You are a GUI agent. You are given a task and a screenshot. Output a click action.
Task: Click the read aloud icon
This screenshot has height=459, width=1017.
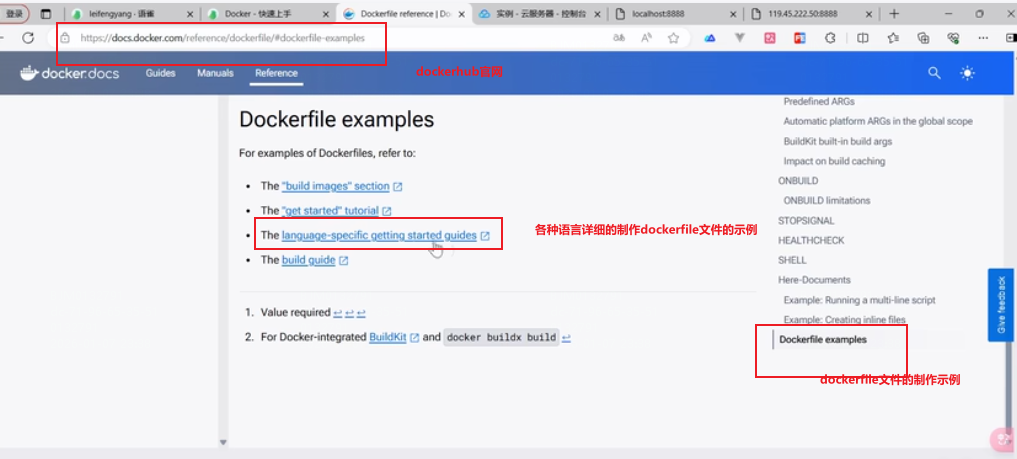[646, 38]
